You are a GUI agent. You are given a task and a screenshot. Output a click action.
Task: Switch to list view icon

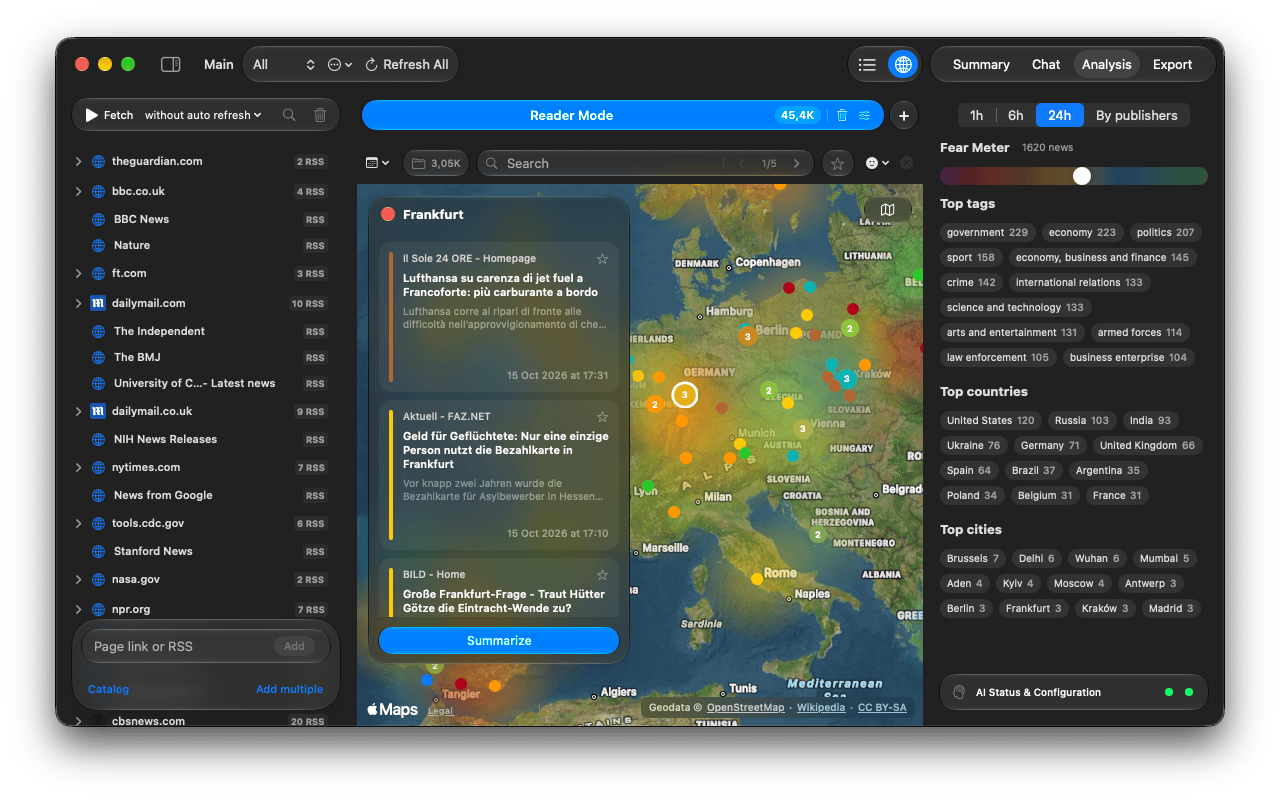tap(867, 64)
